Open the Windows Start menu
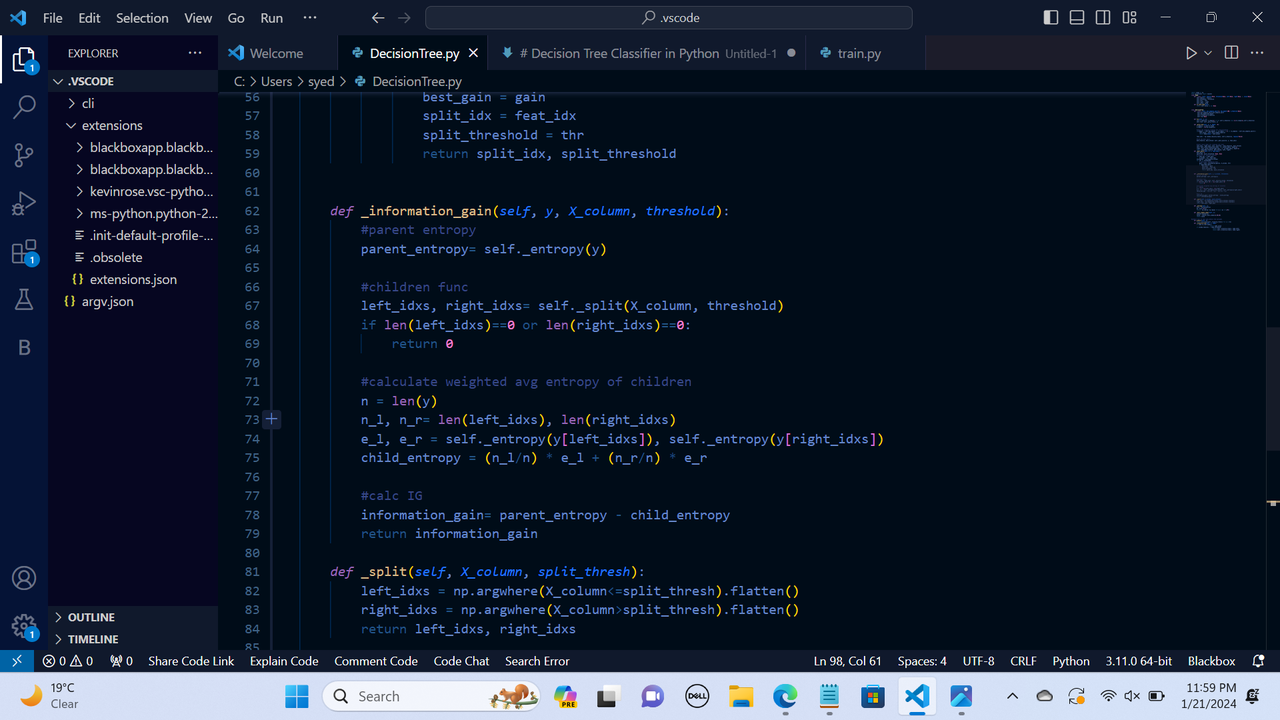 pyautogui.click(x=297, y=696)
